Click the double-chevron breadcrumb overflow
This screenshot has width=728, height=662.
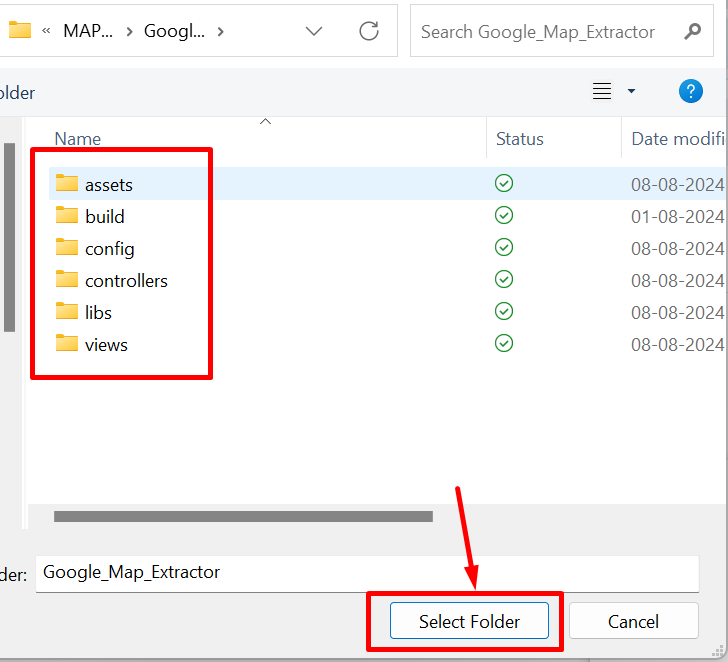click(x=46, y=31)
